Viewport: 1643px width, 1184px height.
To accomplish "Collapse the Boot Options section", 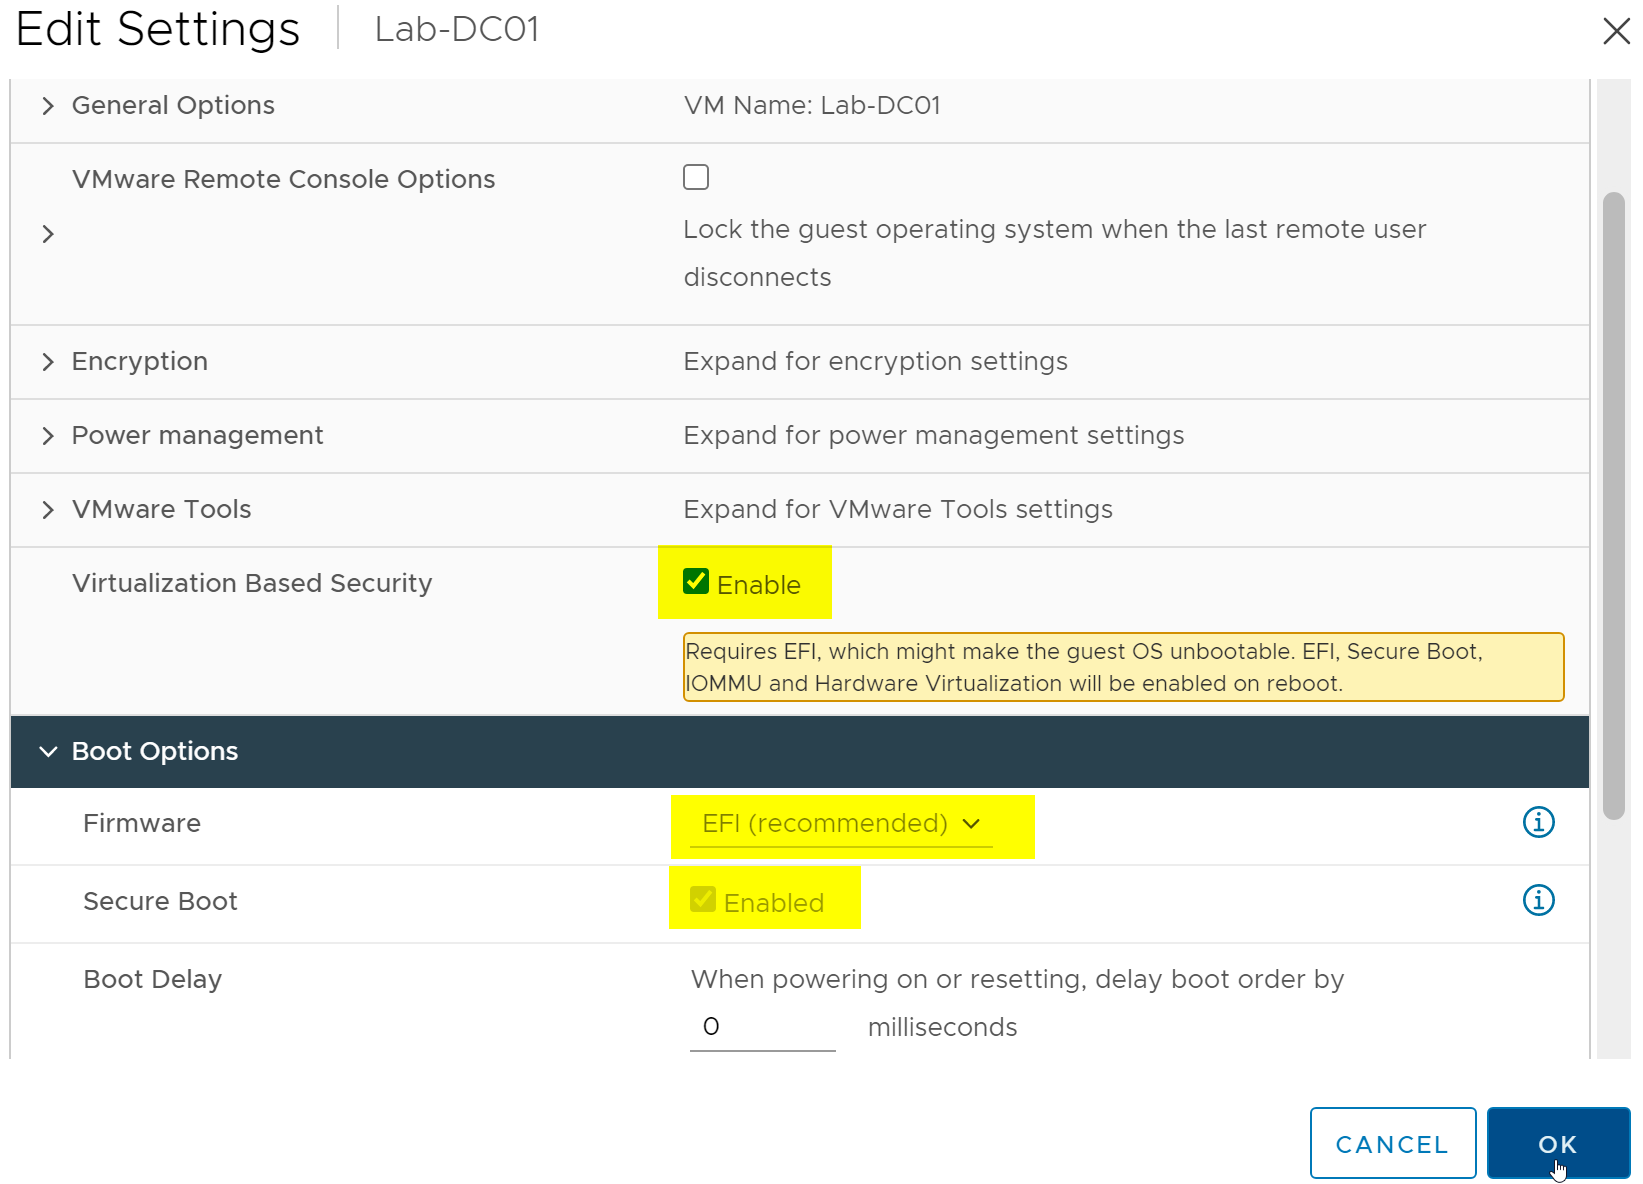I will [48, 752].
